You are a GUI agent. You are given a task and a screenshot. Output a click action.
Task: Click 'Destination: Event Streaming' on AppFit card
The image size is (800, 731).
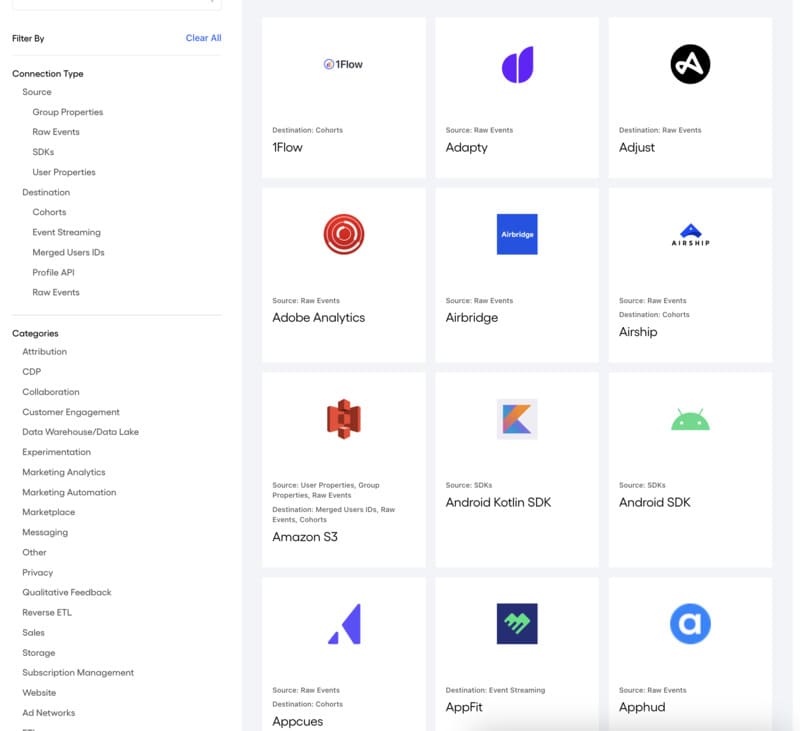[x=495, y=690]
